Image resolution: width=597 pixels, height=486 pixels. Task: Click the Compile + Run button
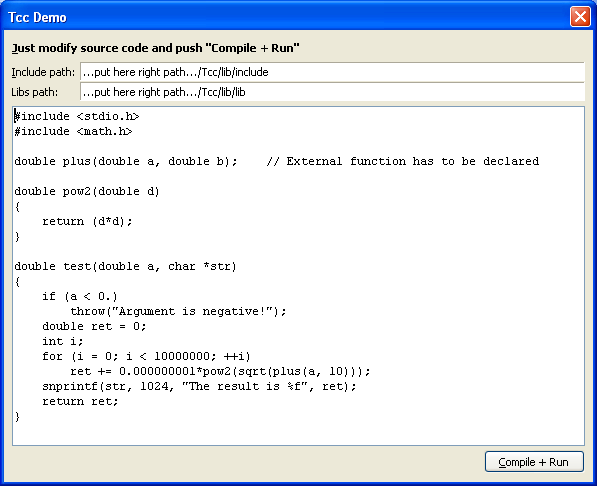click(x=534, y=462)
